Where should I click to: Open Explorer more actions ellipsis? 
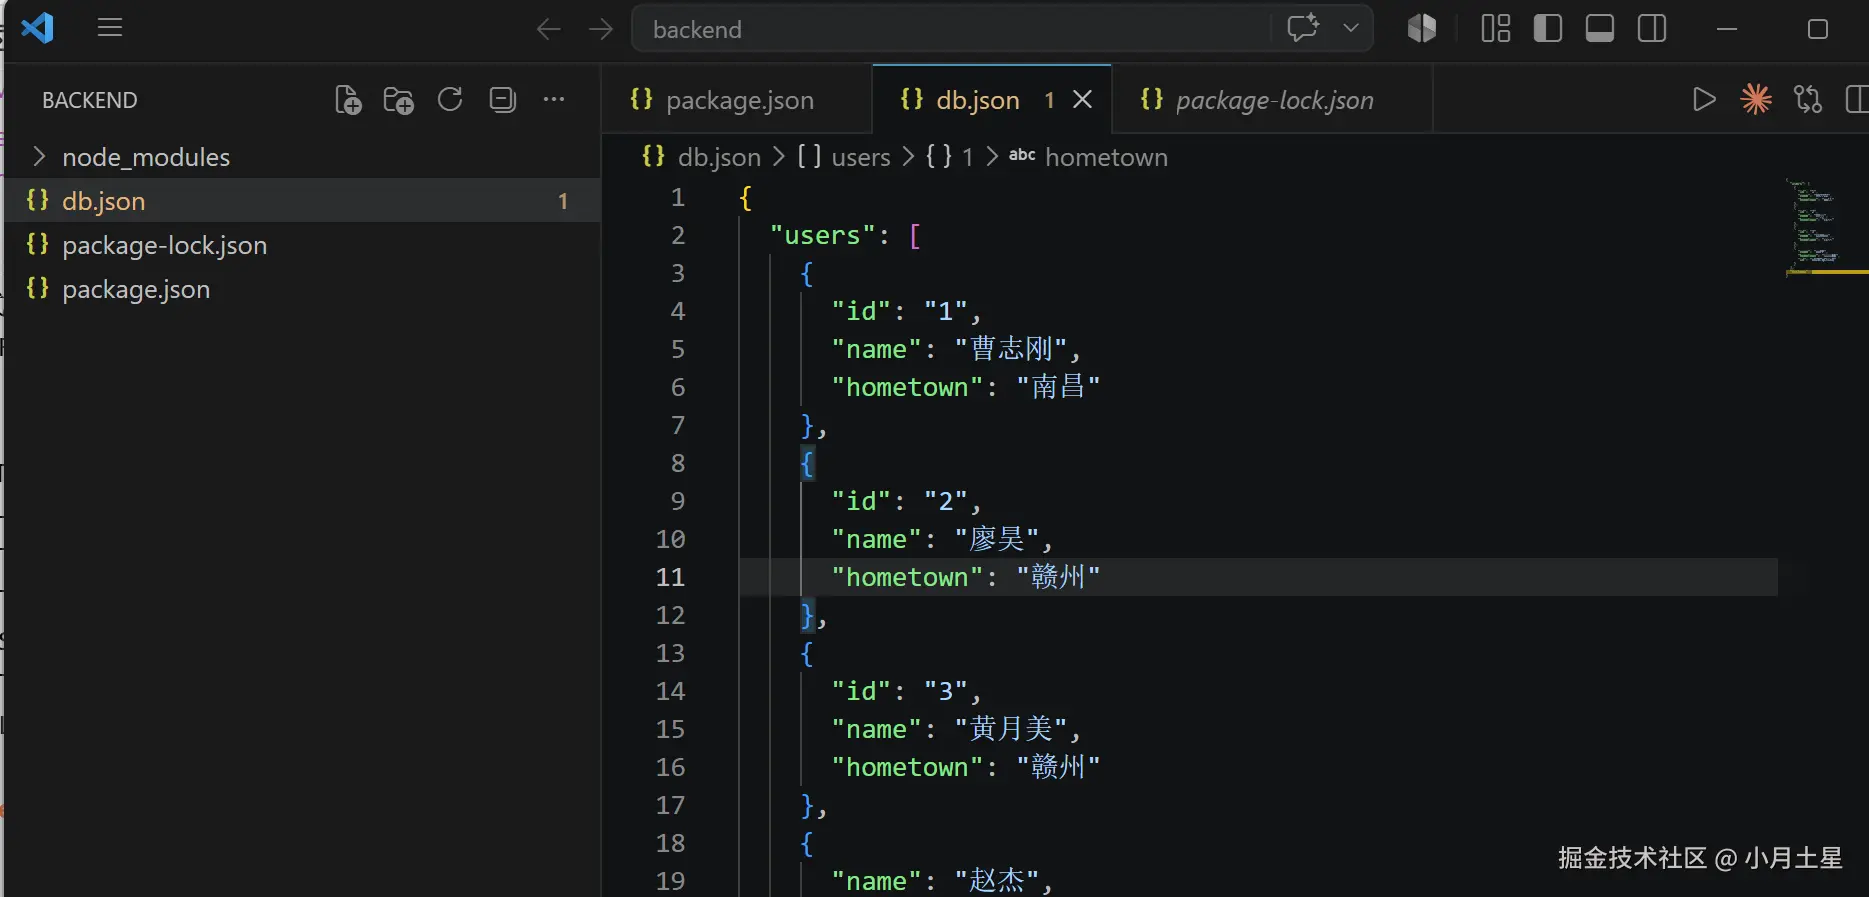[554, 99]
